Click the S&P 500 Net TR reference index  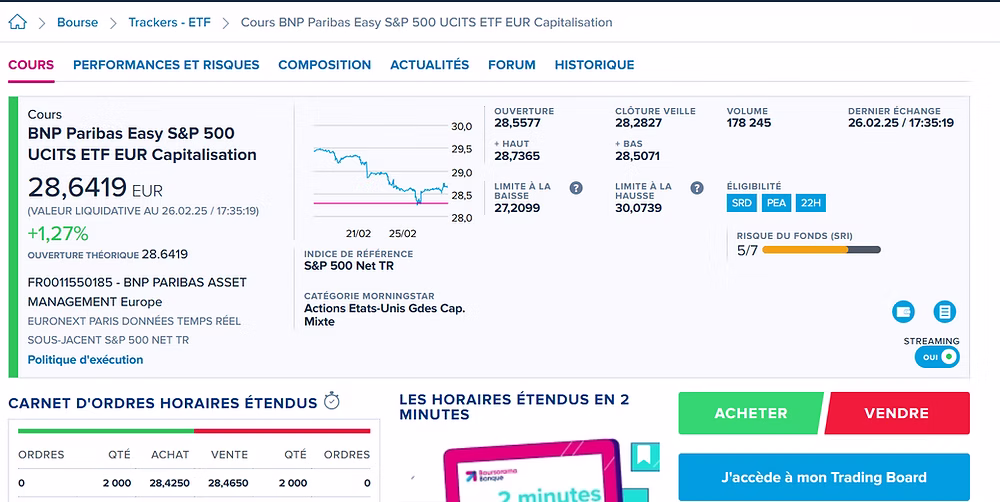click(349, 266)
